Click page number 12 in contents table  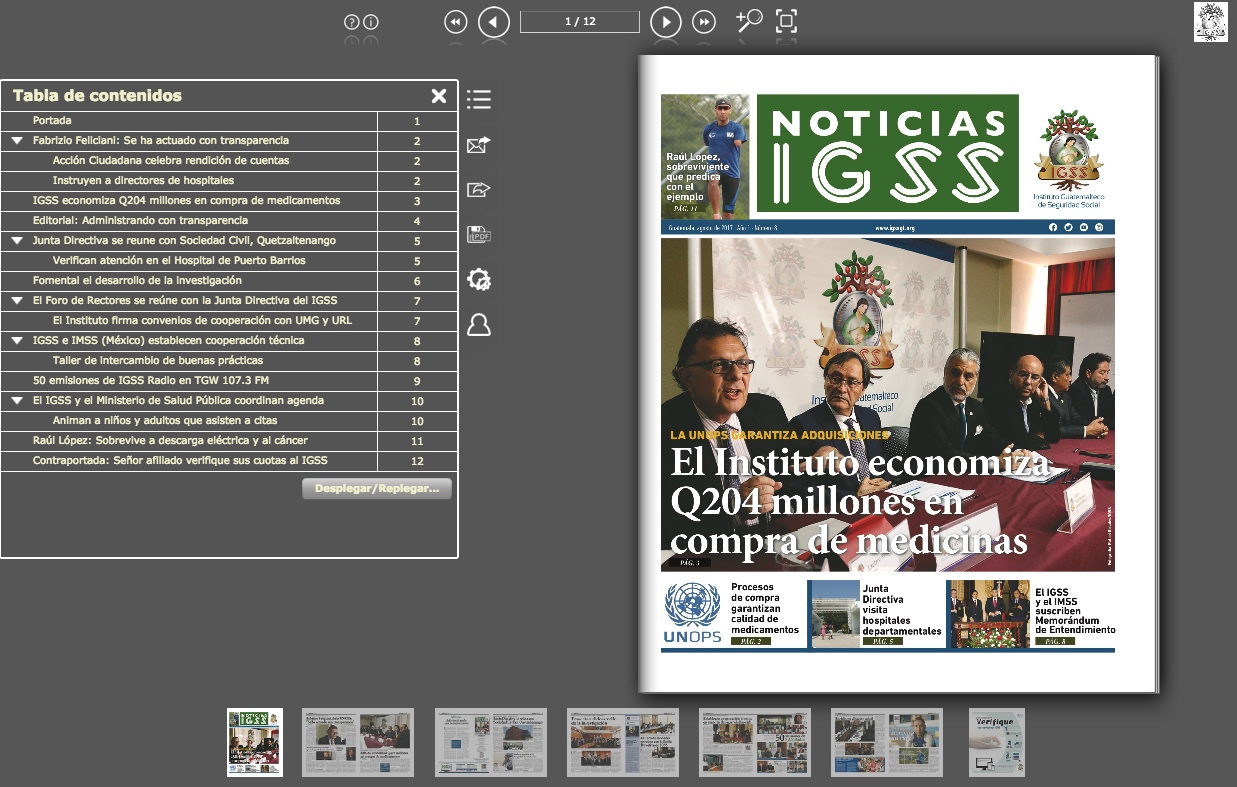click(417, 461)
